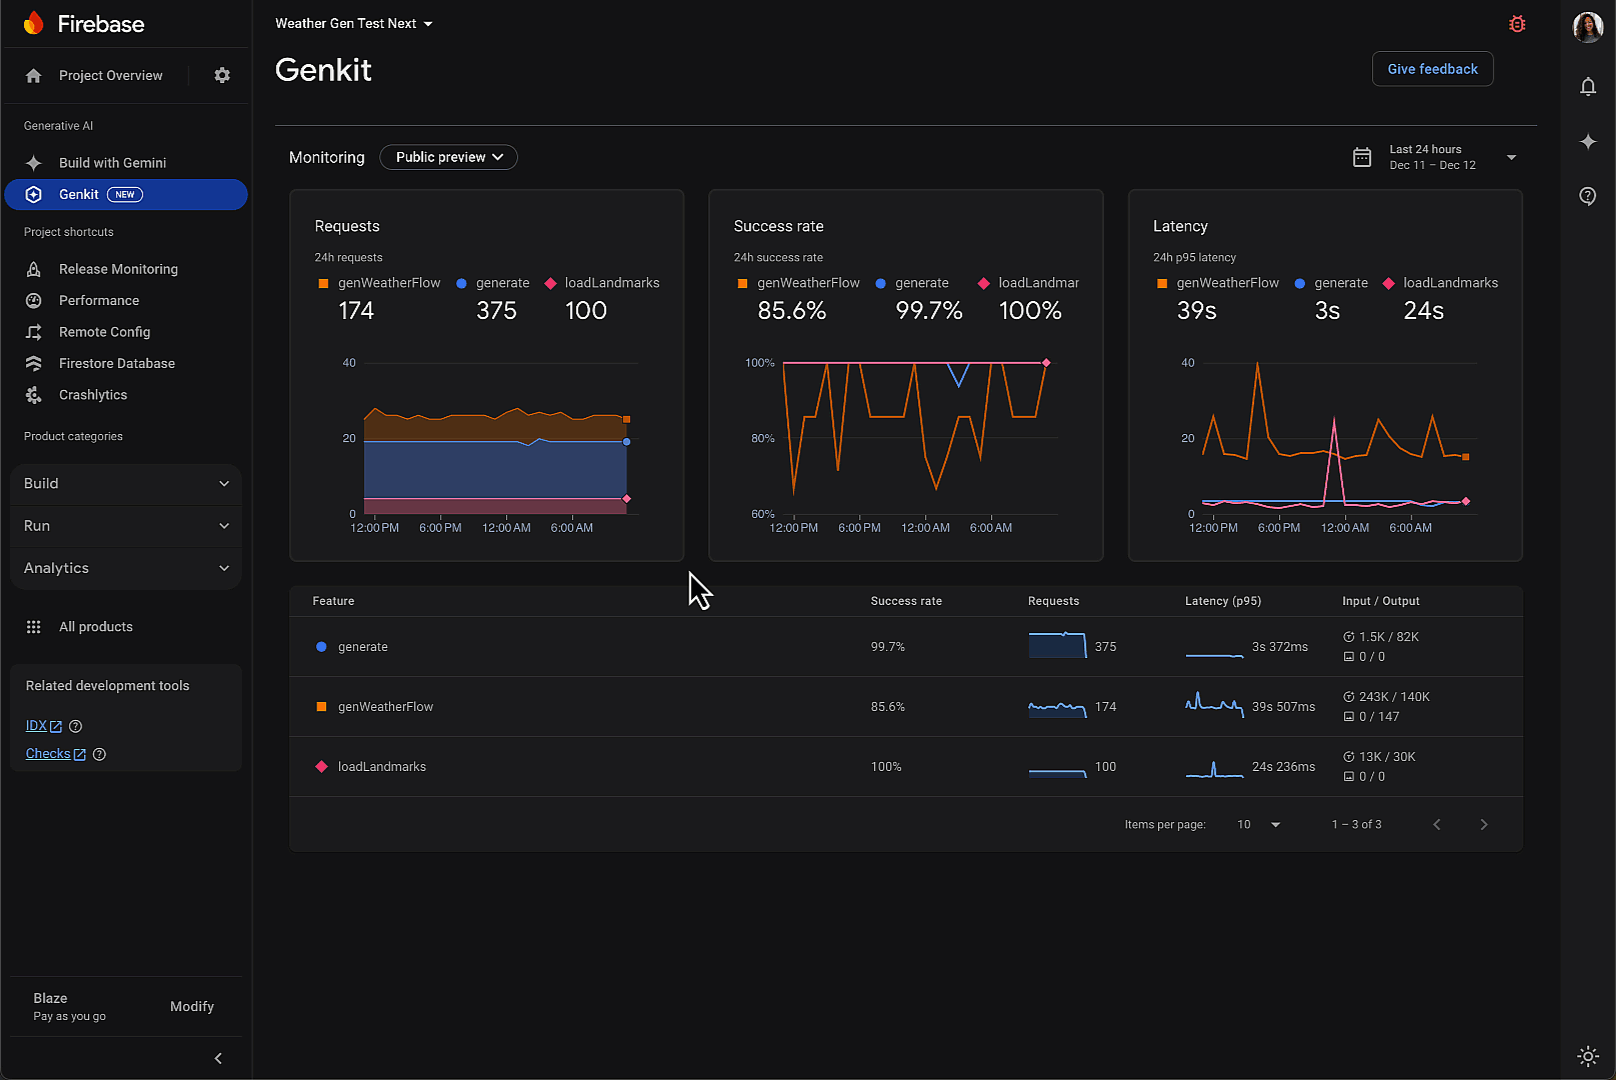The width and height of the screenshot is (1616, 1080).
Task: Open the notifications bell
Action: (1588, 87)
